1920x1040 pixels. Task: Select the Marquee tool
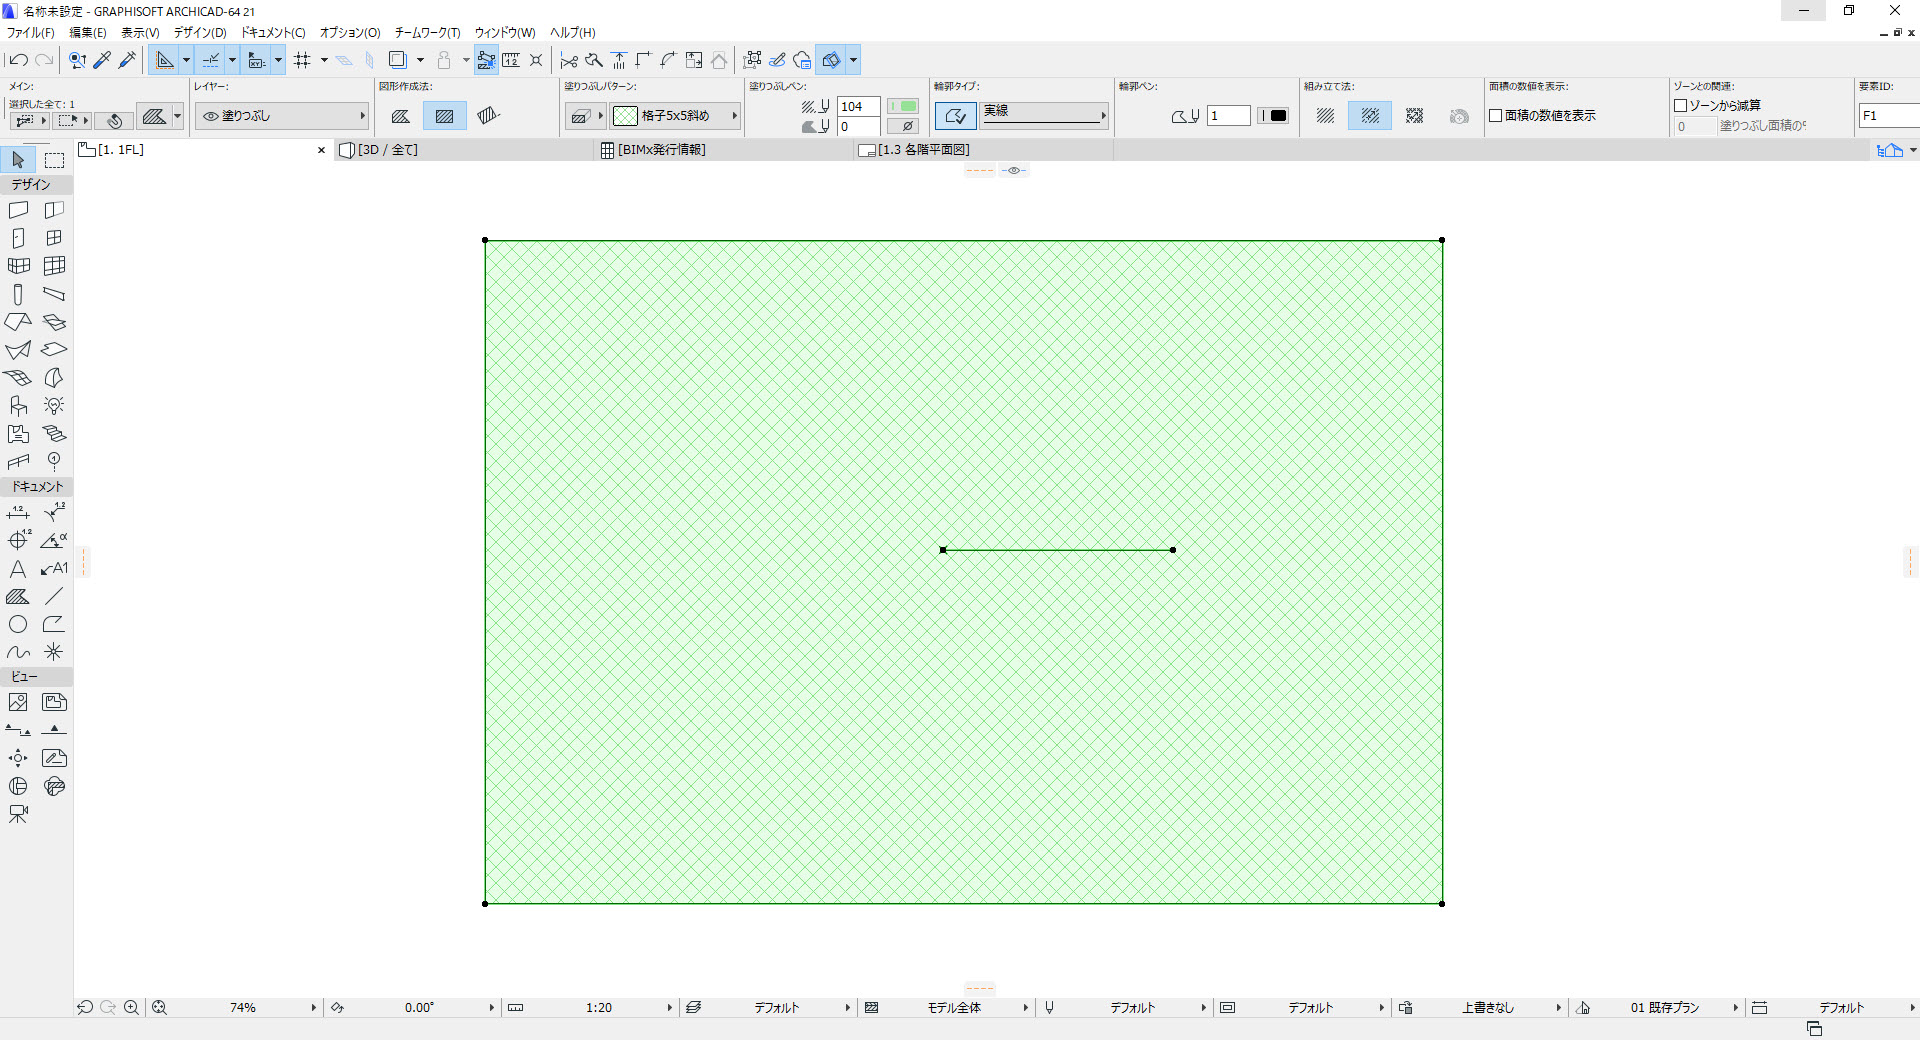[54, 160]
